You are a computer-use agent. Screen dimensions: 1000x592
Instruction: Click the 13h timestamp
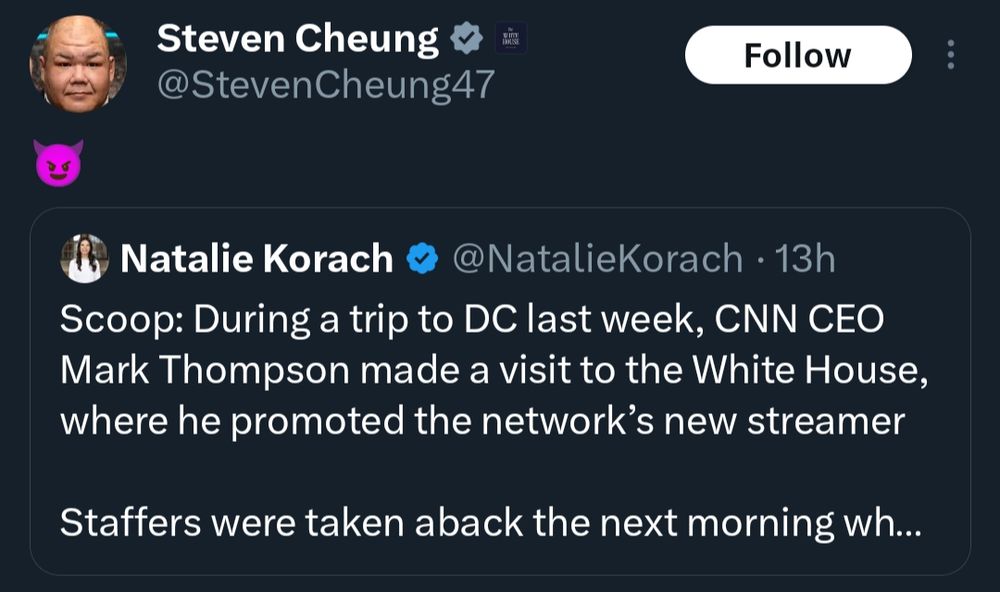point(805,259)
